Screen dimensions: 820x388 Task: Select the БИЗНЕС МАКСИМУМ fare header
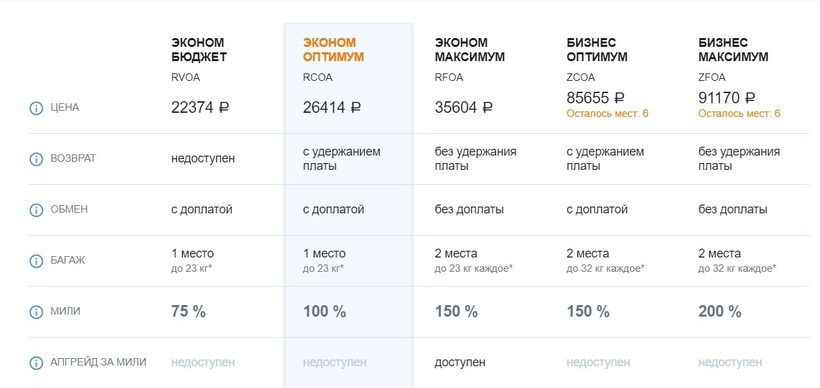[733, 50]
